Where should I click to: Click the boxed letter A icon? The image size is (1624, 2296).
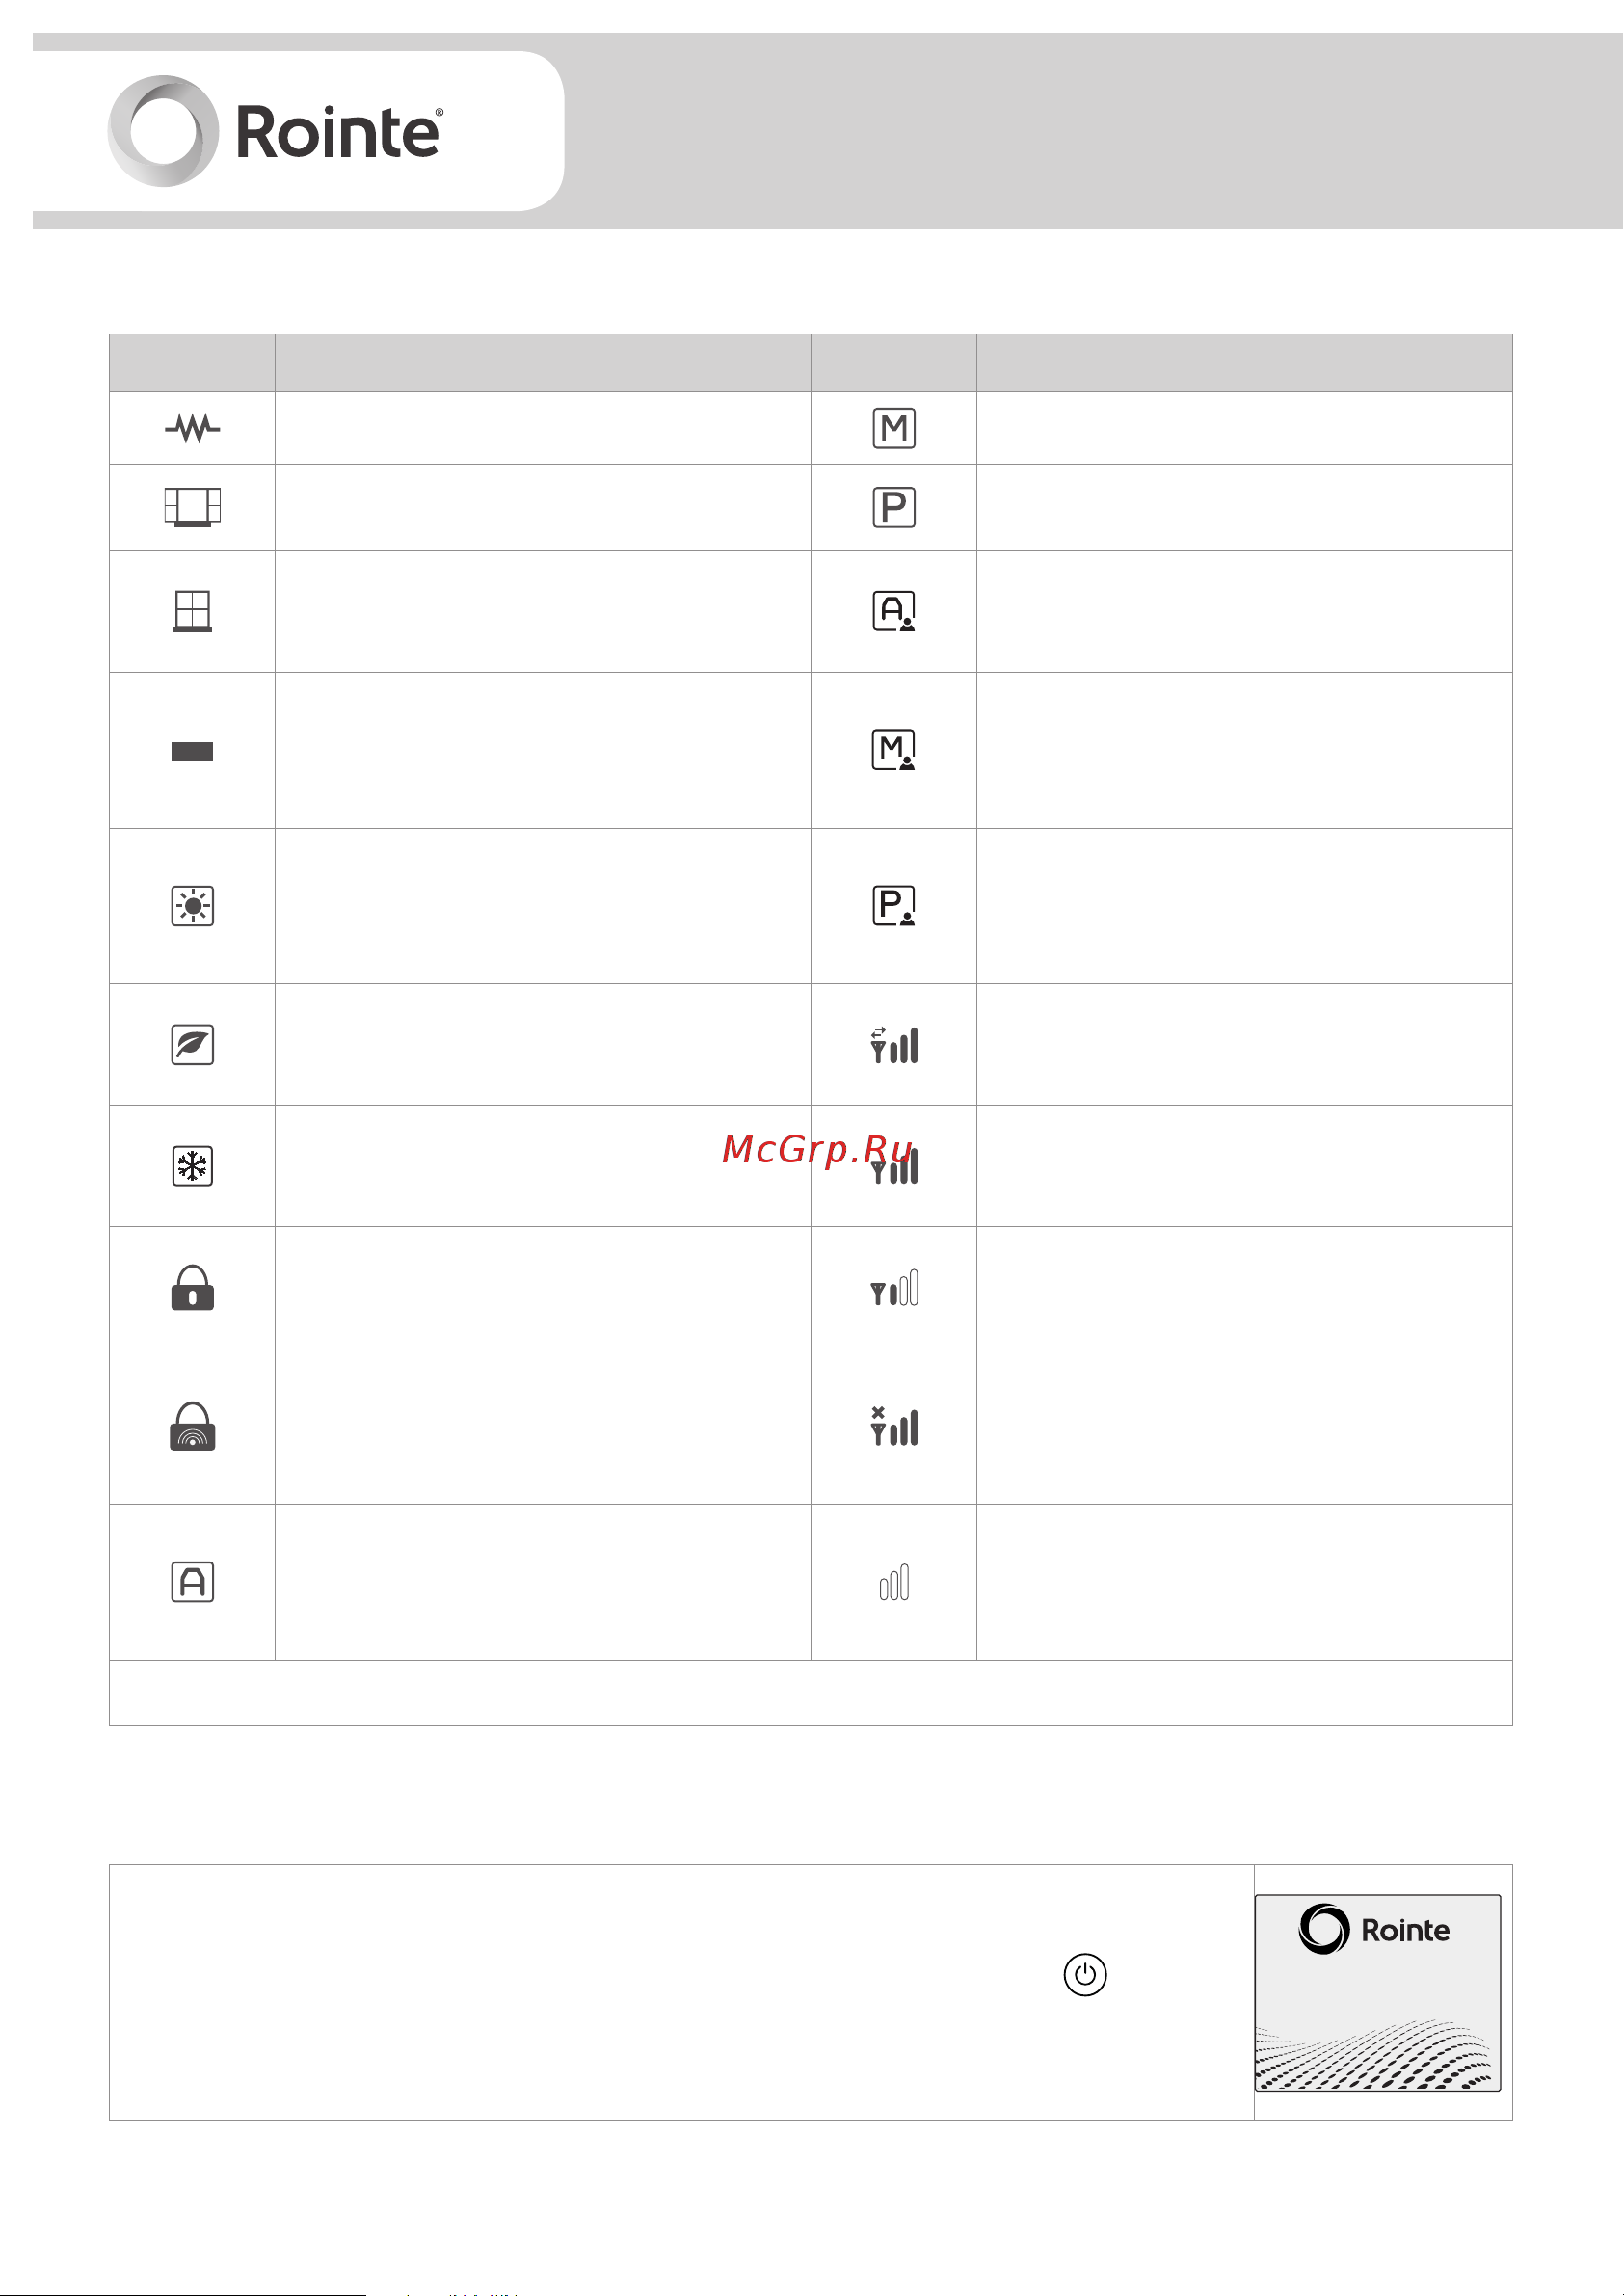click(192, 1582)
